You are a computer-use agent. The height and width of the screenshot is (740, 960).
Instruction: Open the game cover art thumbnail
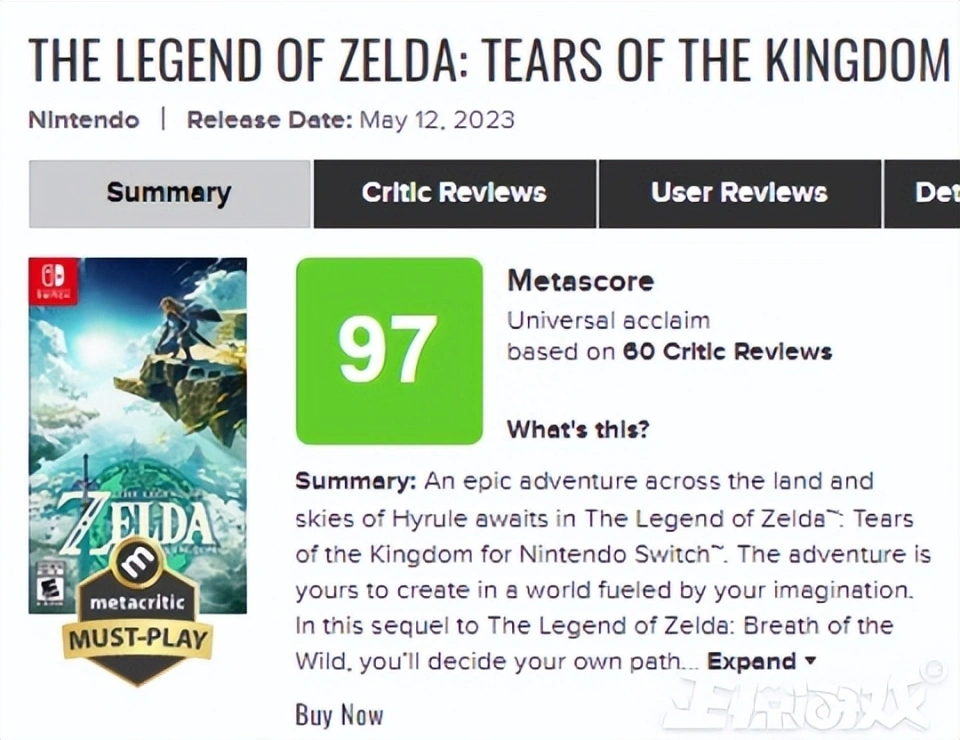138,400
